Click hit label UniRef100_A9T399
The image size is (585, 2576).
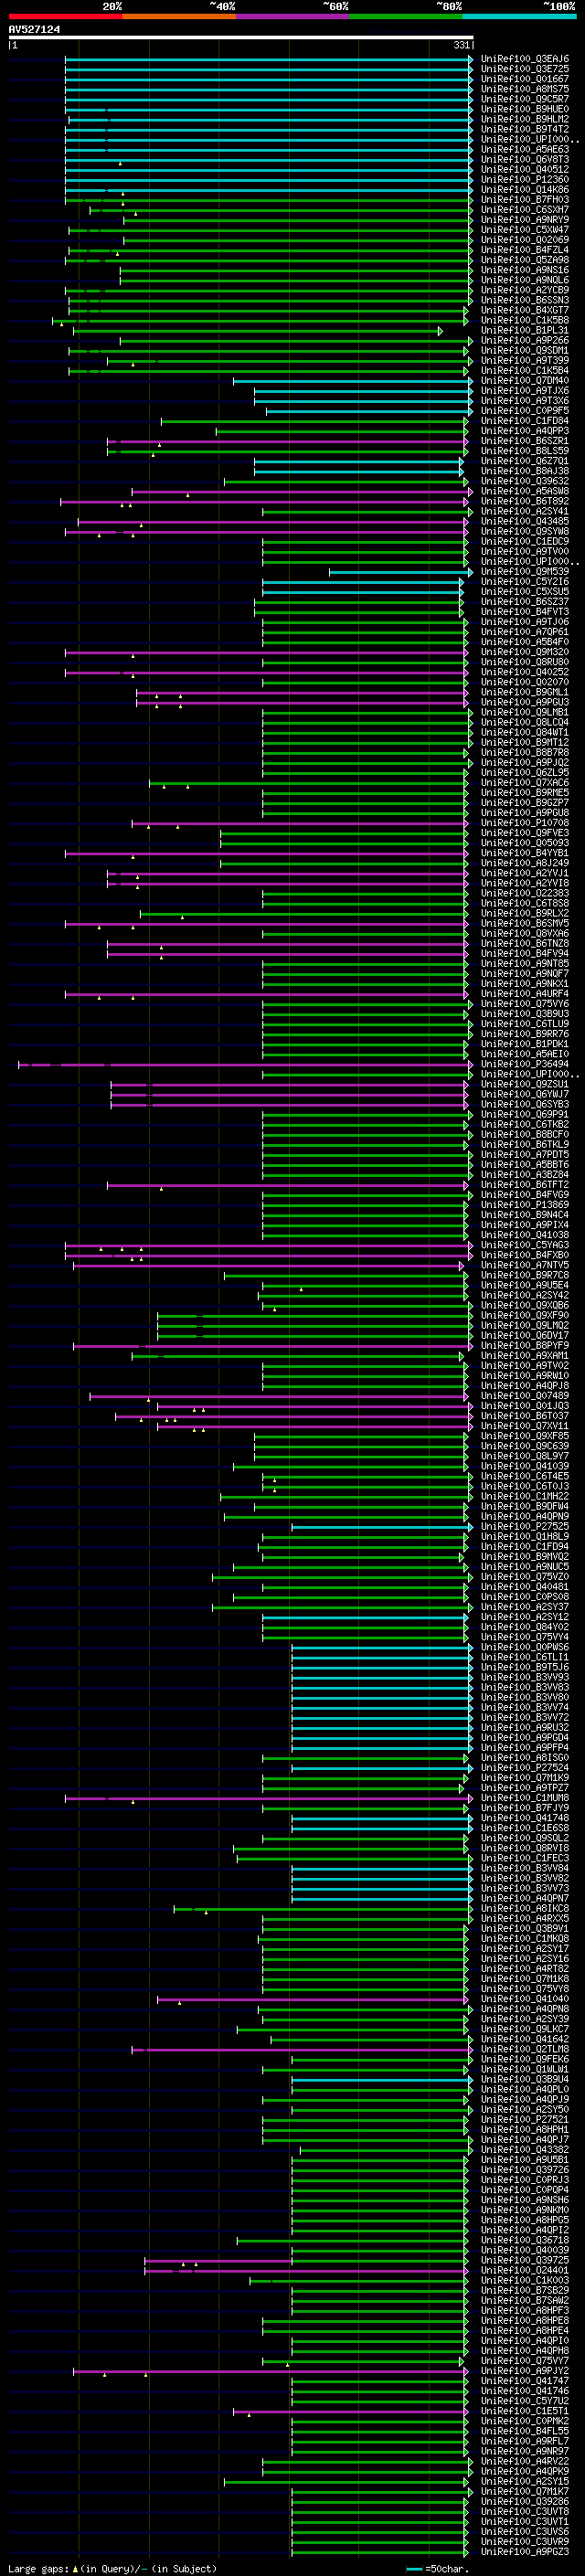pos(525,360)
